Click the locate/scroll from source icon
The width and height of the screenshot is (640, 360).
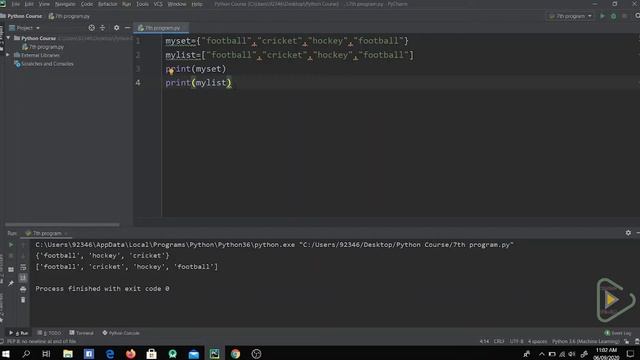tap(91, 28)
